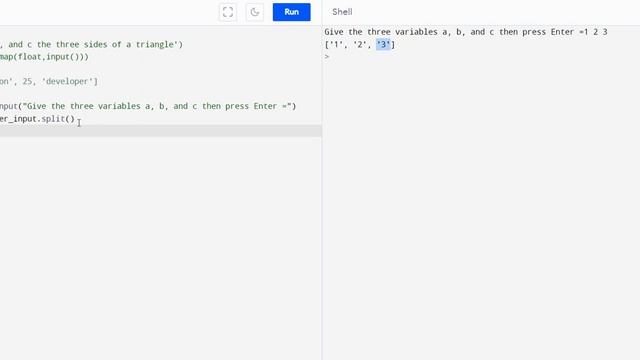Click the "'1'" item in shell list output

coord(336,44)
